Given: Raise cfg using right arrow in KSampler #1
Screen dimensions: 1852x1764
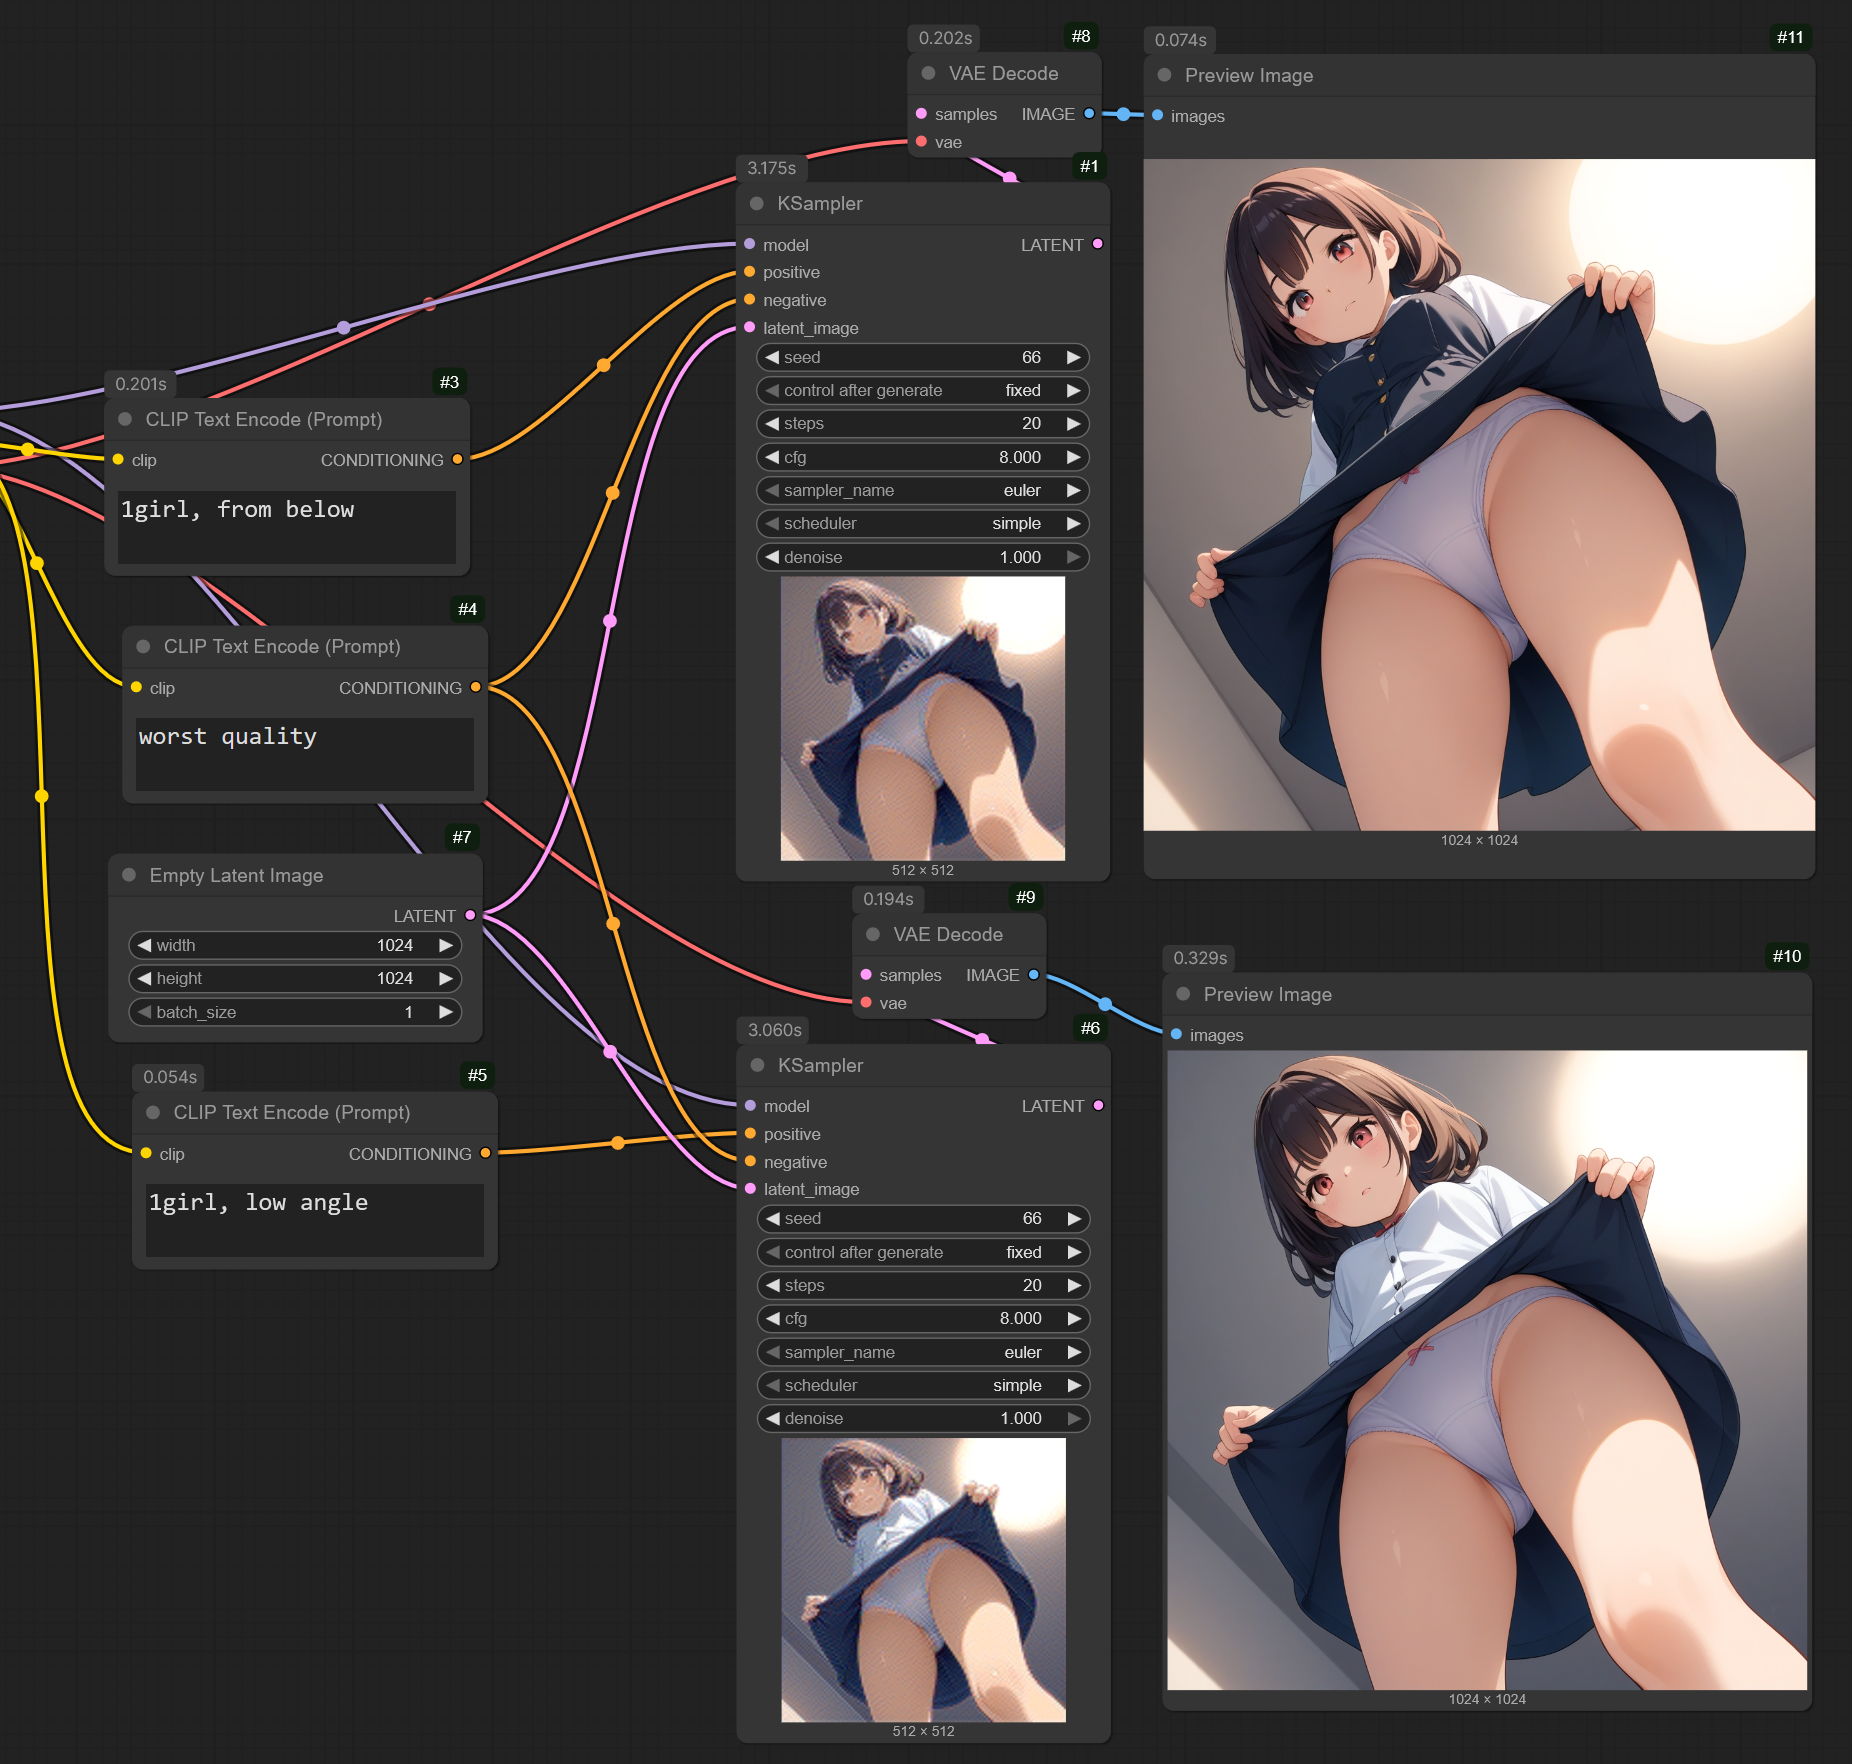Looking at the screenshot, I should 1074,457.
